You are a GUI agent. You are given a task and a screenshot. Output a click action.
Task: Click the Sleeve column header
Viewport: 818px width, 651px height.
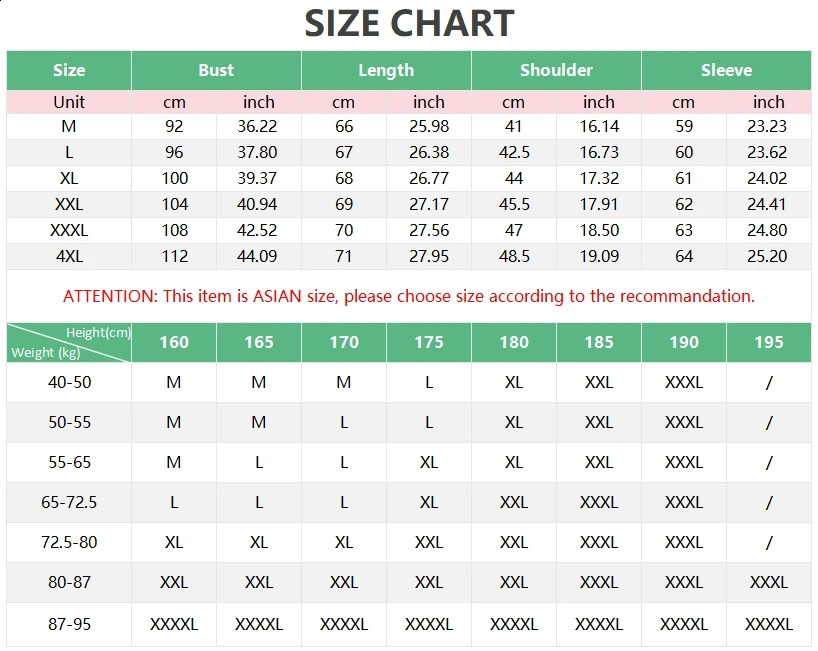(726, 70)
